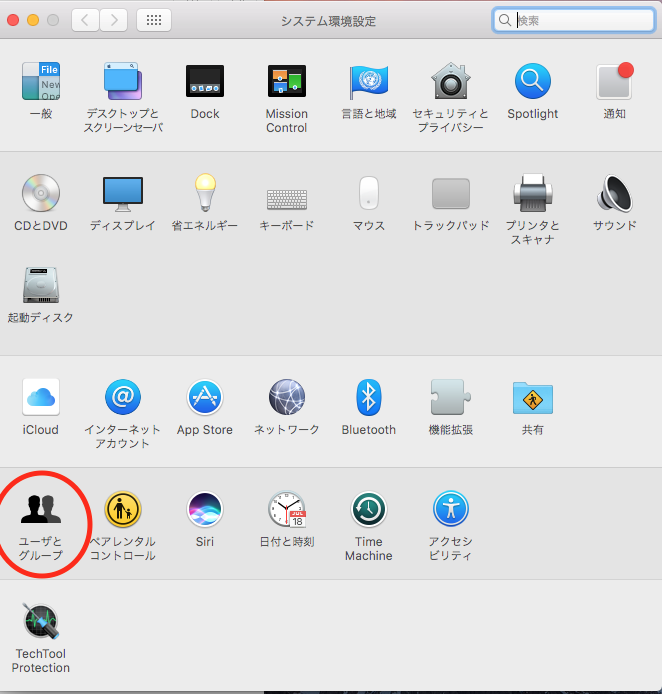The height and width of the screenshot is (694, 662).
Task: Click the show-all grid button
Action: [154, 20]
